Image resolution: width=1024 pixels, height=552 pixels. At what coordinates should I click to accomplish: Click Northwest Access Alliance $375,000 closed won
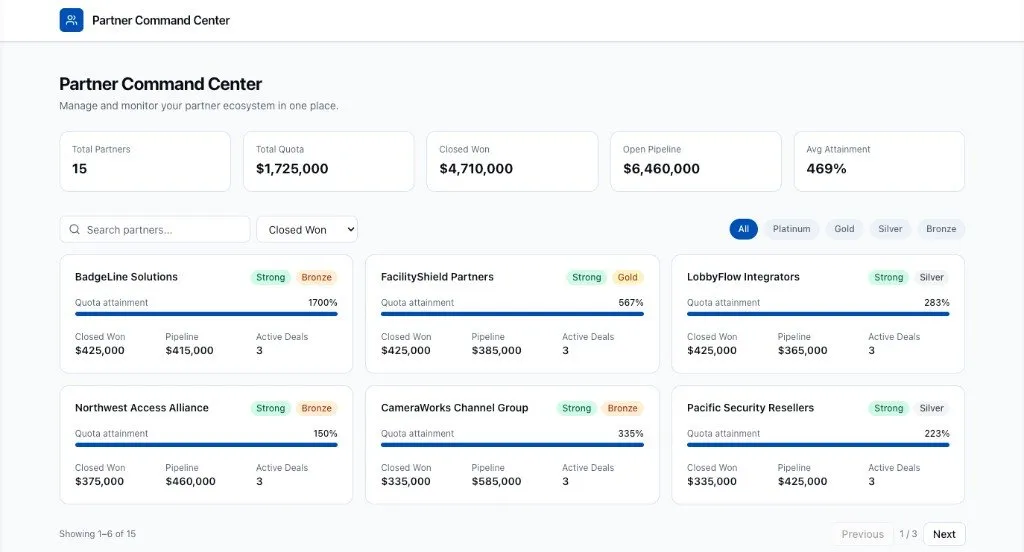[x=99, y=481]
